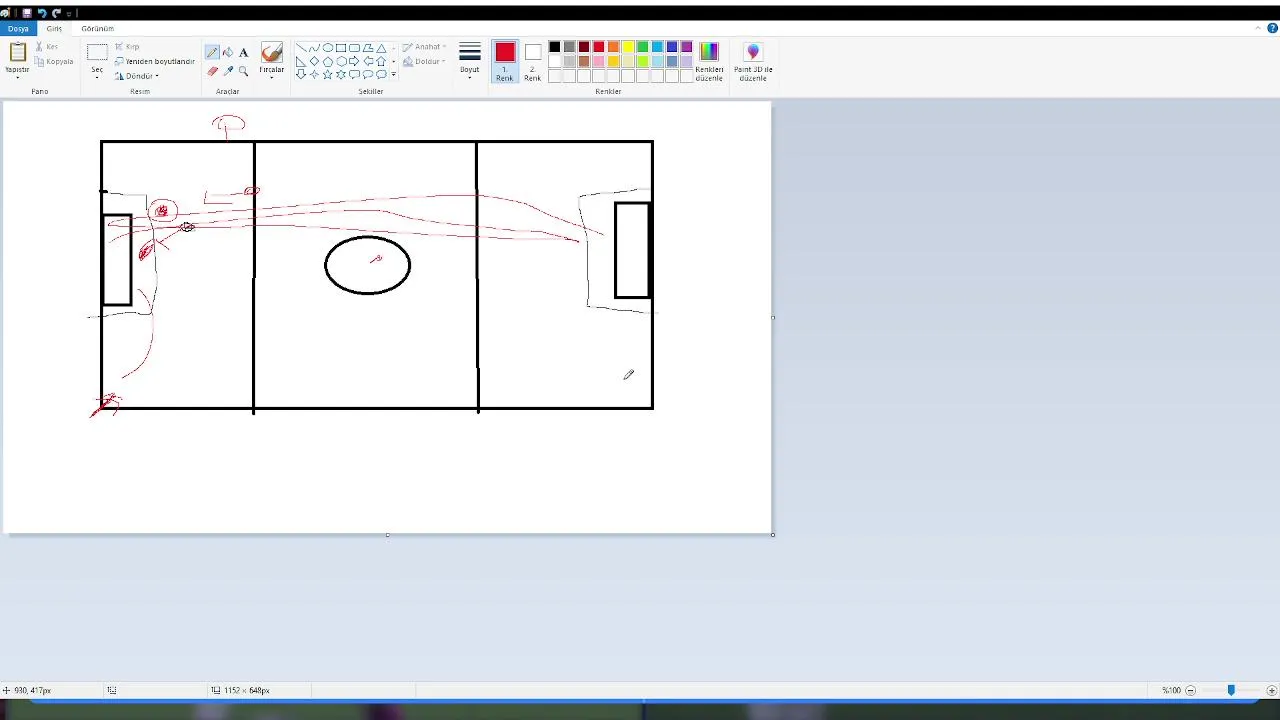Select the Color picker eyedropper tool
The height and width of the screenshot is (720, 1280).
tap(227, 71)
